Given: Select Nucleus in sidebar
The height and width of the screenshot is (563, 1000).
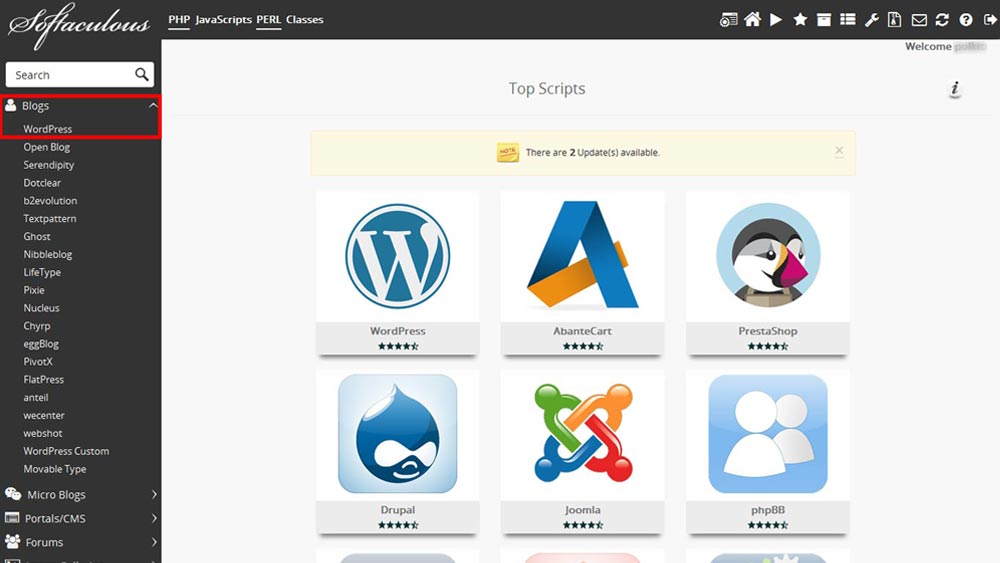Looking at the screenshot, I should [x=41, y=307].
